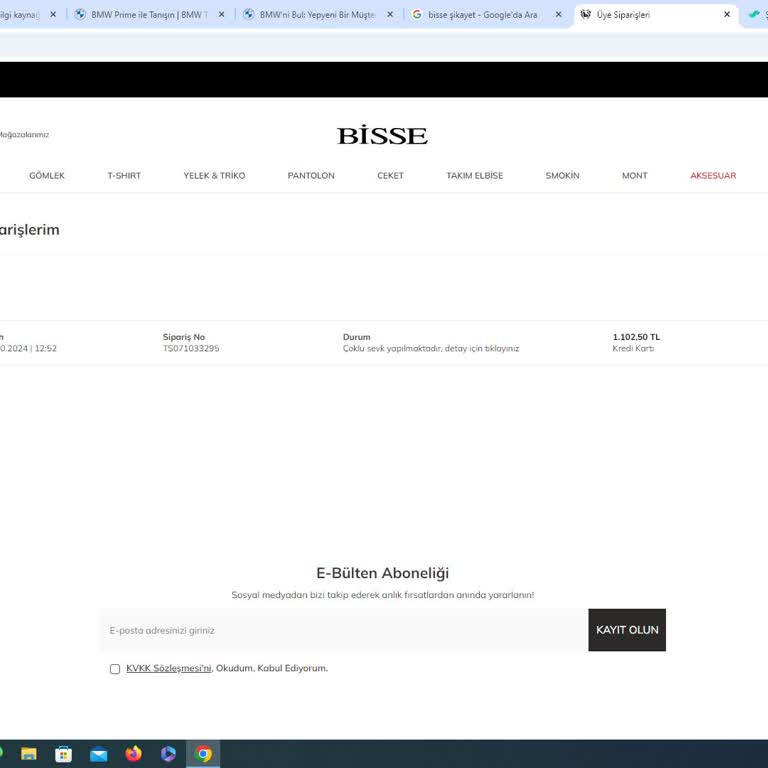The height and width of the screenshot is (768, 768).
Task: Open the MONT category
Action: [635, 175]
